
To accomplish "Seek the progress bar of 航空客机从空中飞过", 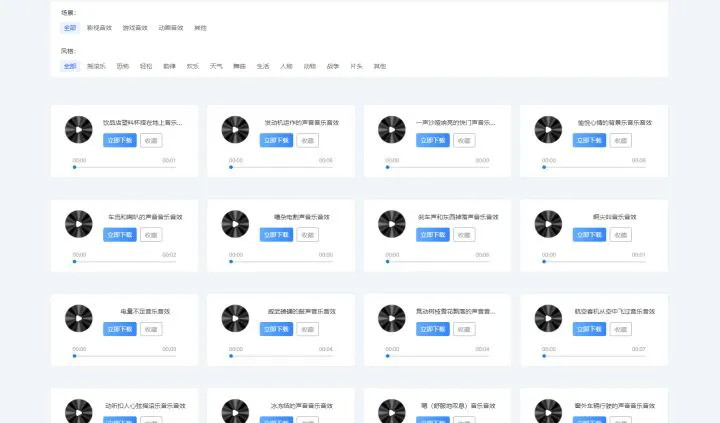I will tap(594, 356).
